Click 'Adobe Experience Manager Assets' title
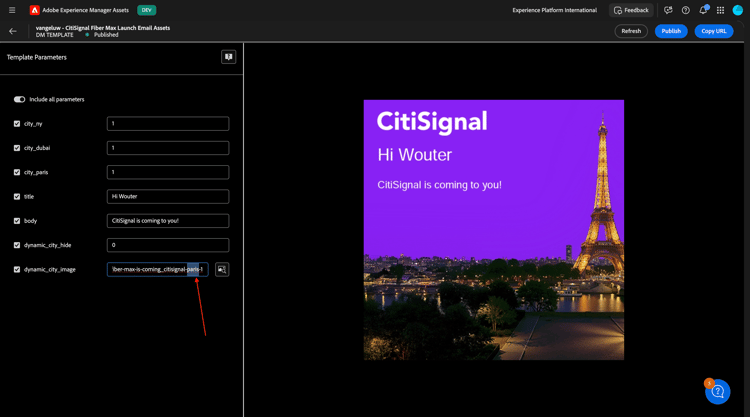Image resolution: width=750 pixels, height=417 pixels. [x=86, y=10]
